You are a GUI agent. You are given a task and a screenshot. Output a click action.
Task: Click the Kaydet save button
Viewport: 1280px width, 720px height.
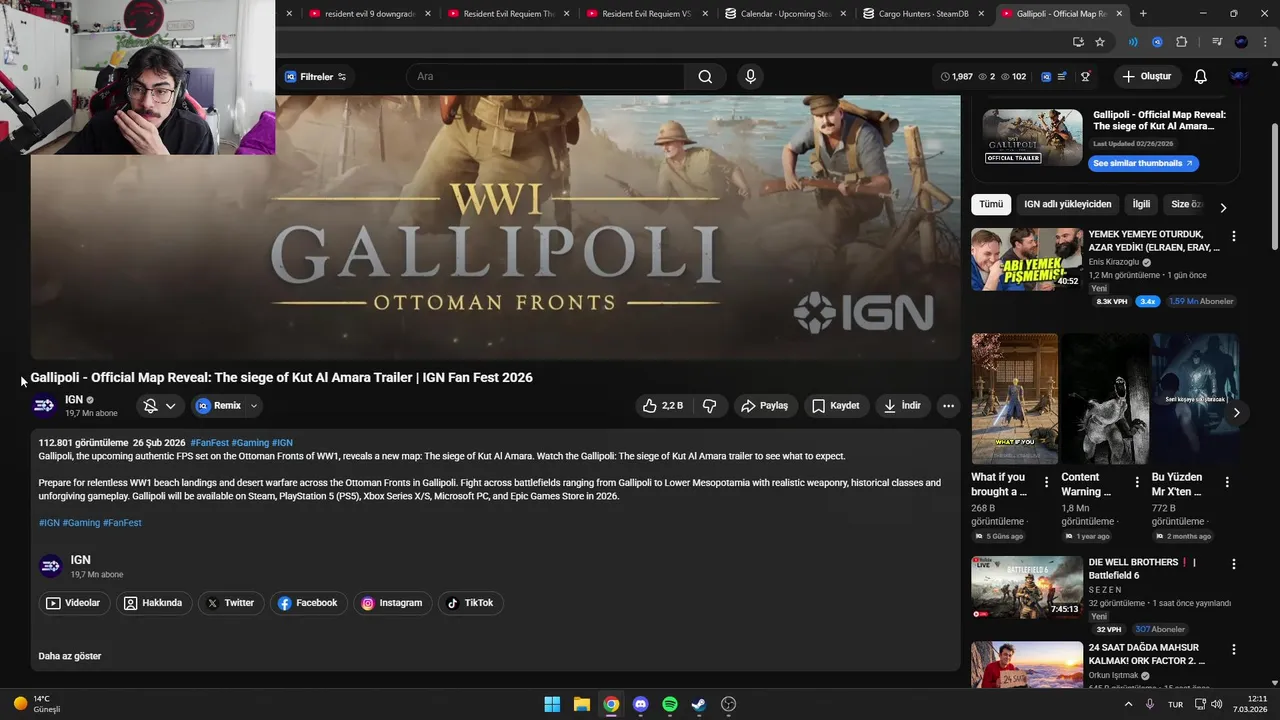click(835, 406)
